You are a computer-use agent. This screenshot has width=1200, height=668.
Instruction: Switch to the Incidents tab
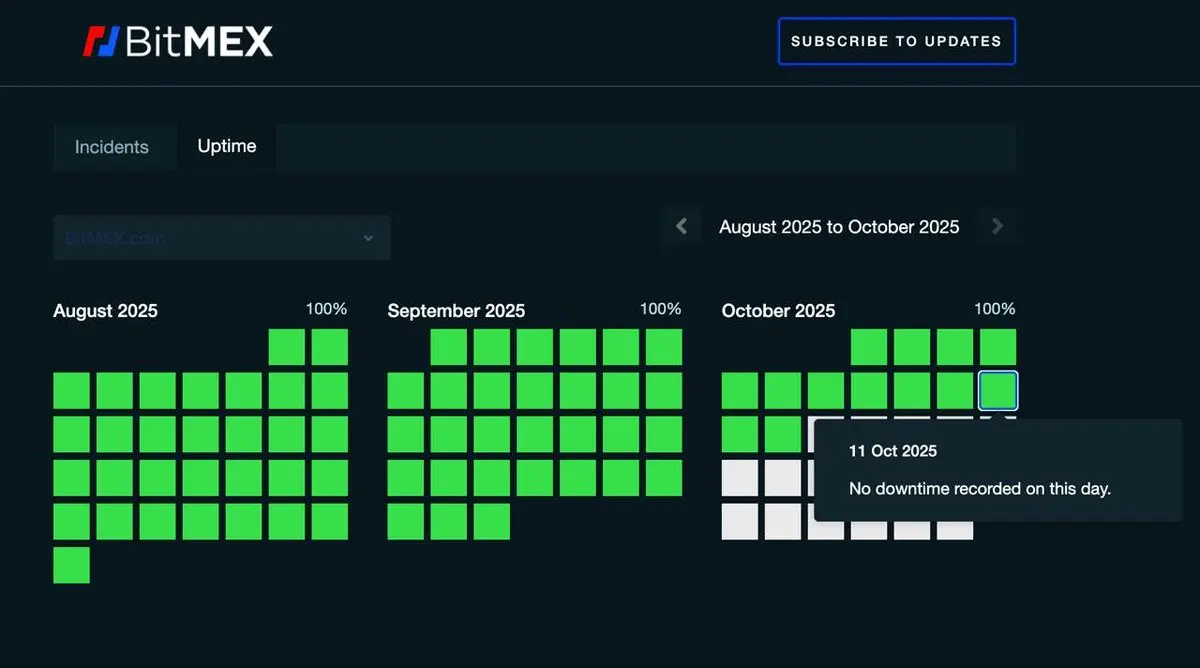[112, 147]
